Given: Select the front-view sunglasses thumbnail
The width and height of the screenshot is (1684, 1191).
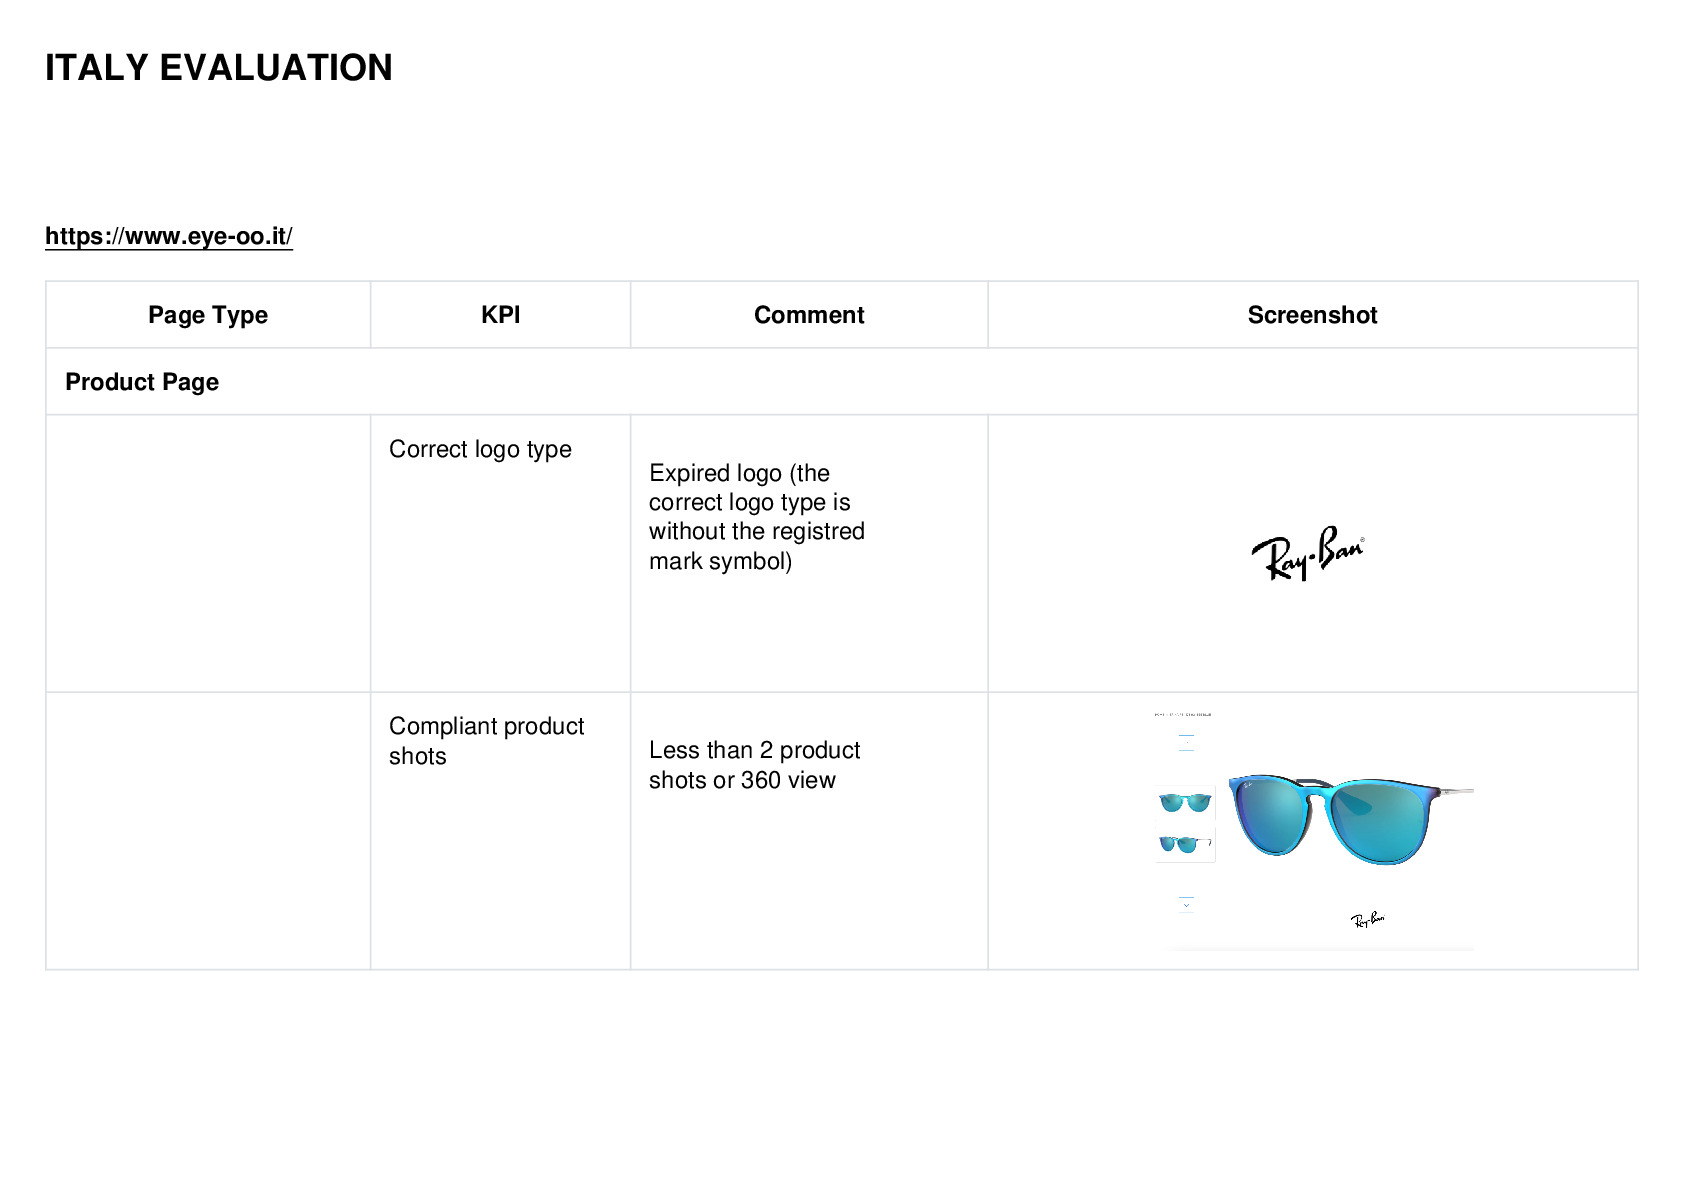Looking at the screenshot, I should coord(1185,802).
